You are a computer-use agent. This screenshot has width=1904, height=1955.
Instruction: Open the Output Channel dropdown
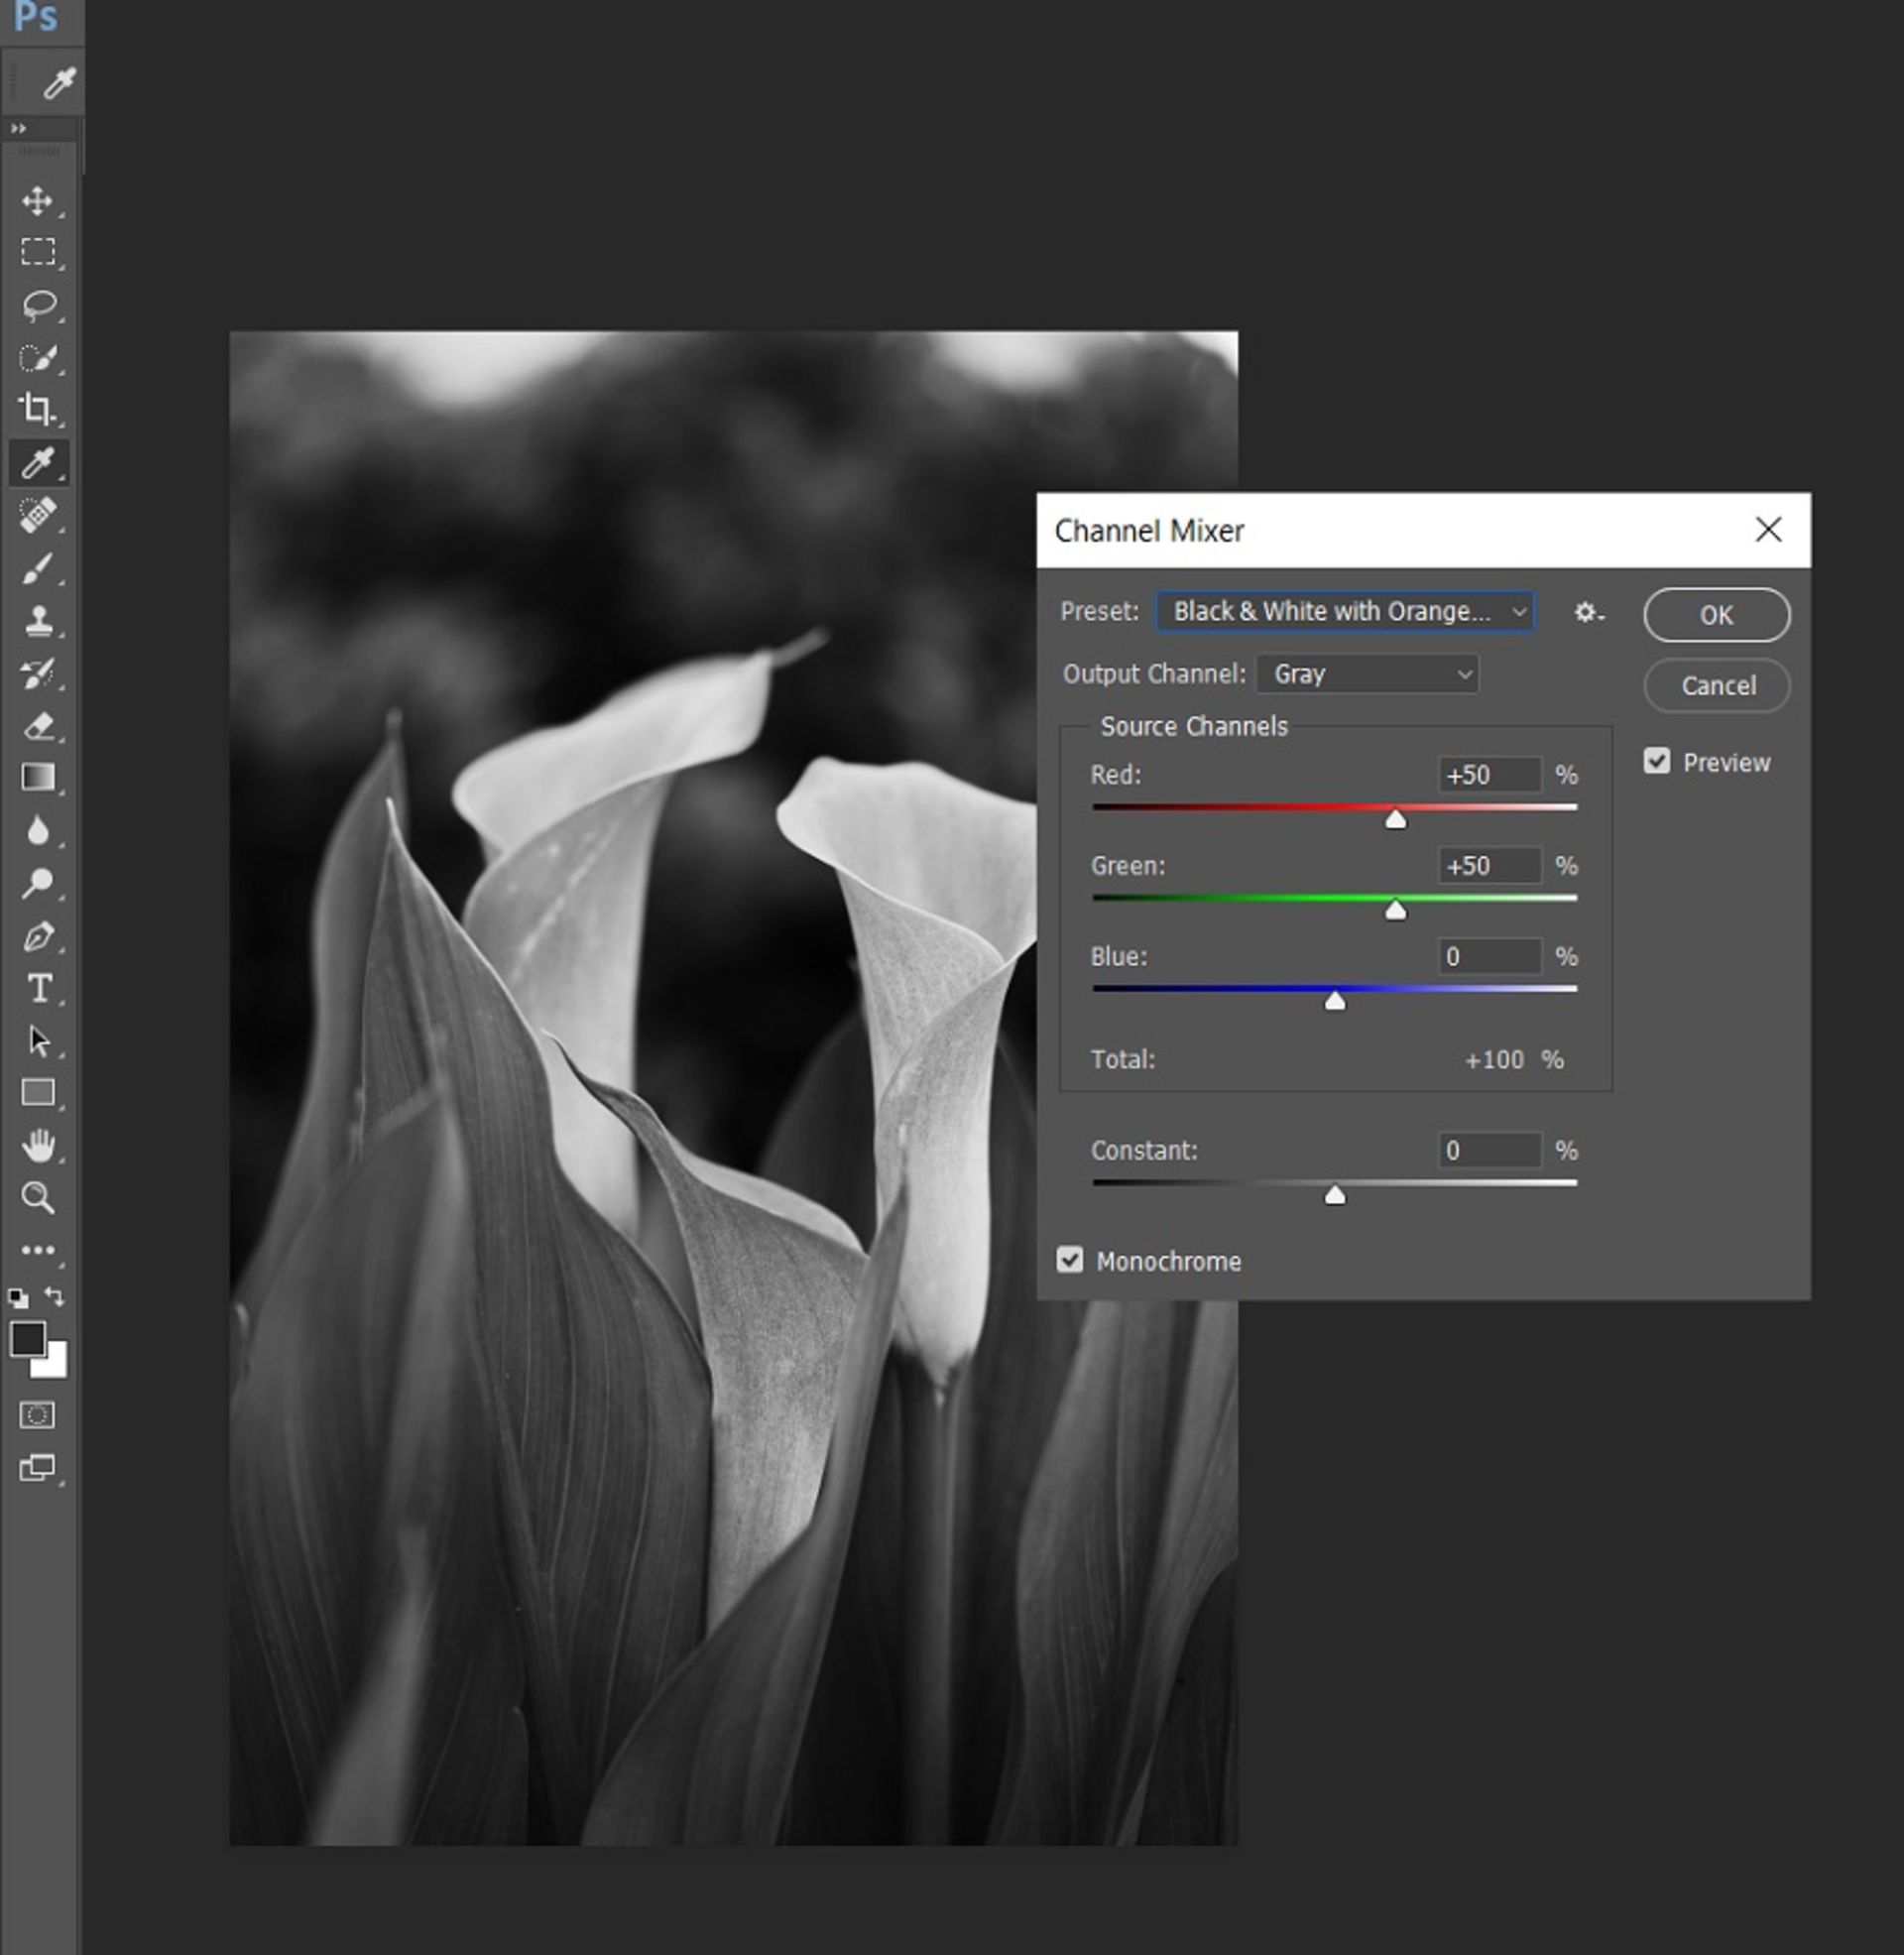[1367, 674]
